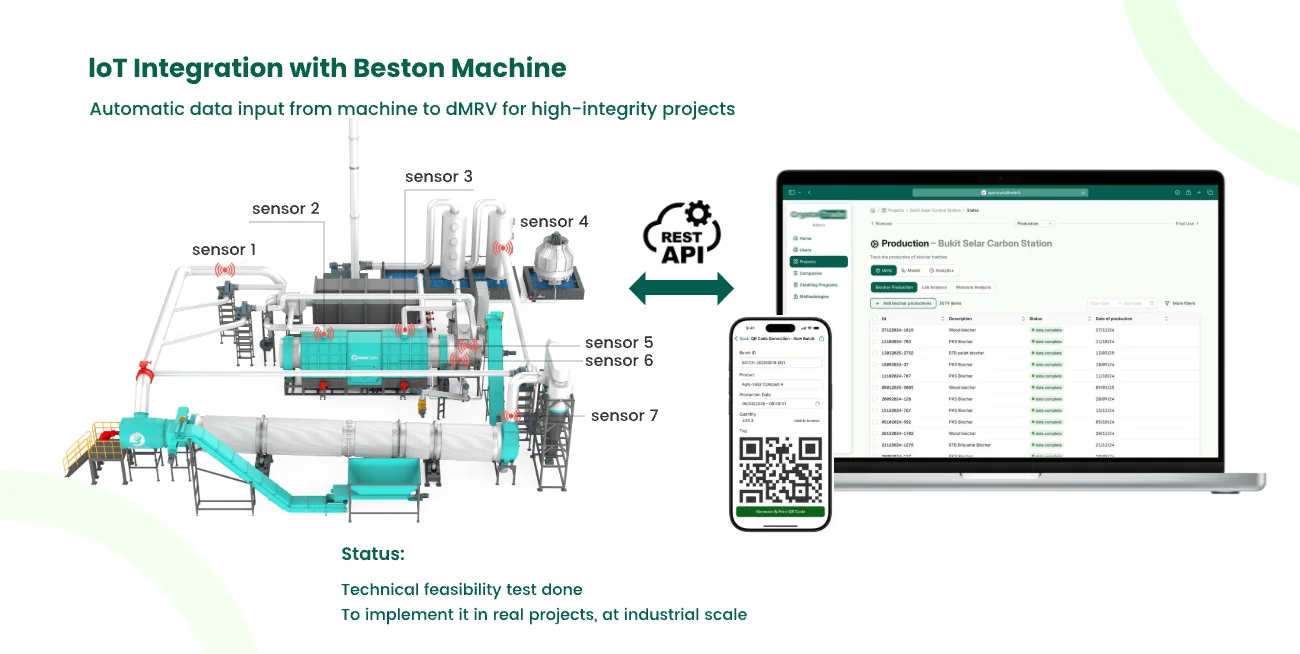
Task: Click the Safari share icon
Action: (x=1188, y=192)
